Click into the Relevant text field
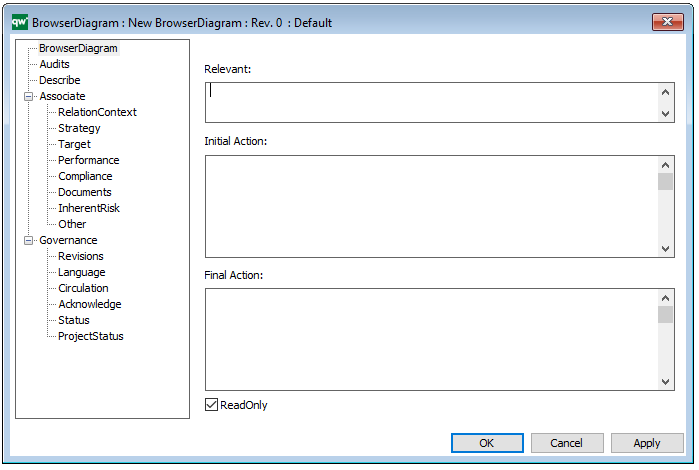 [x=431, y=102]
